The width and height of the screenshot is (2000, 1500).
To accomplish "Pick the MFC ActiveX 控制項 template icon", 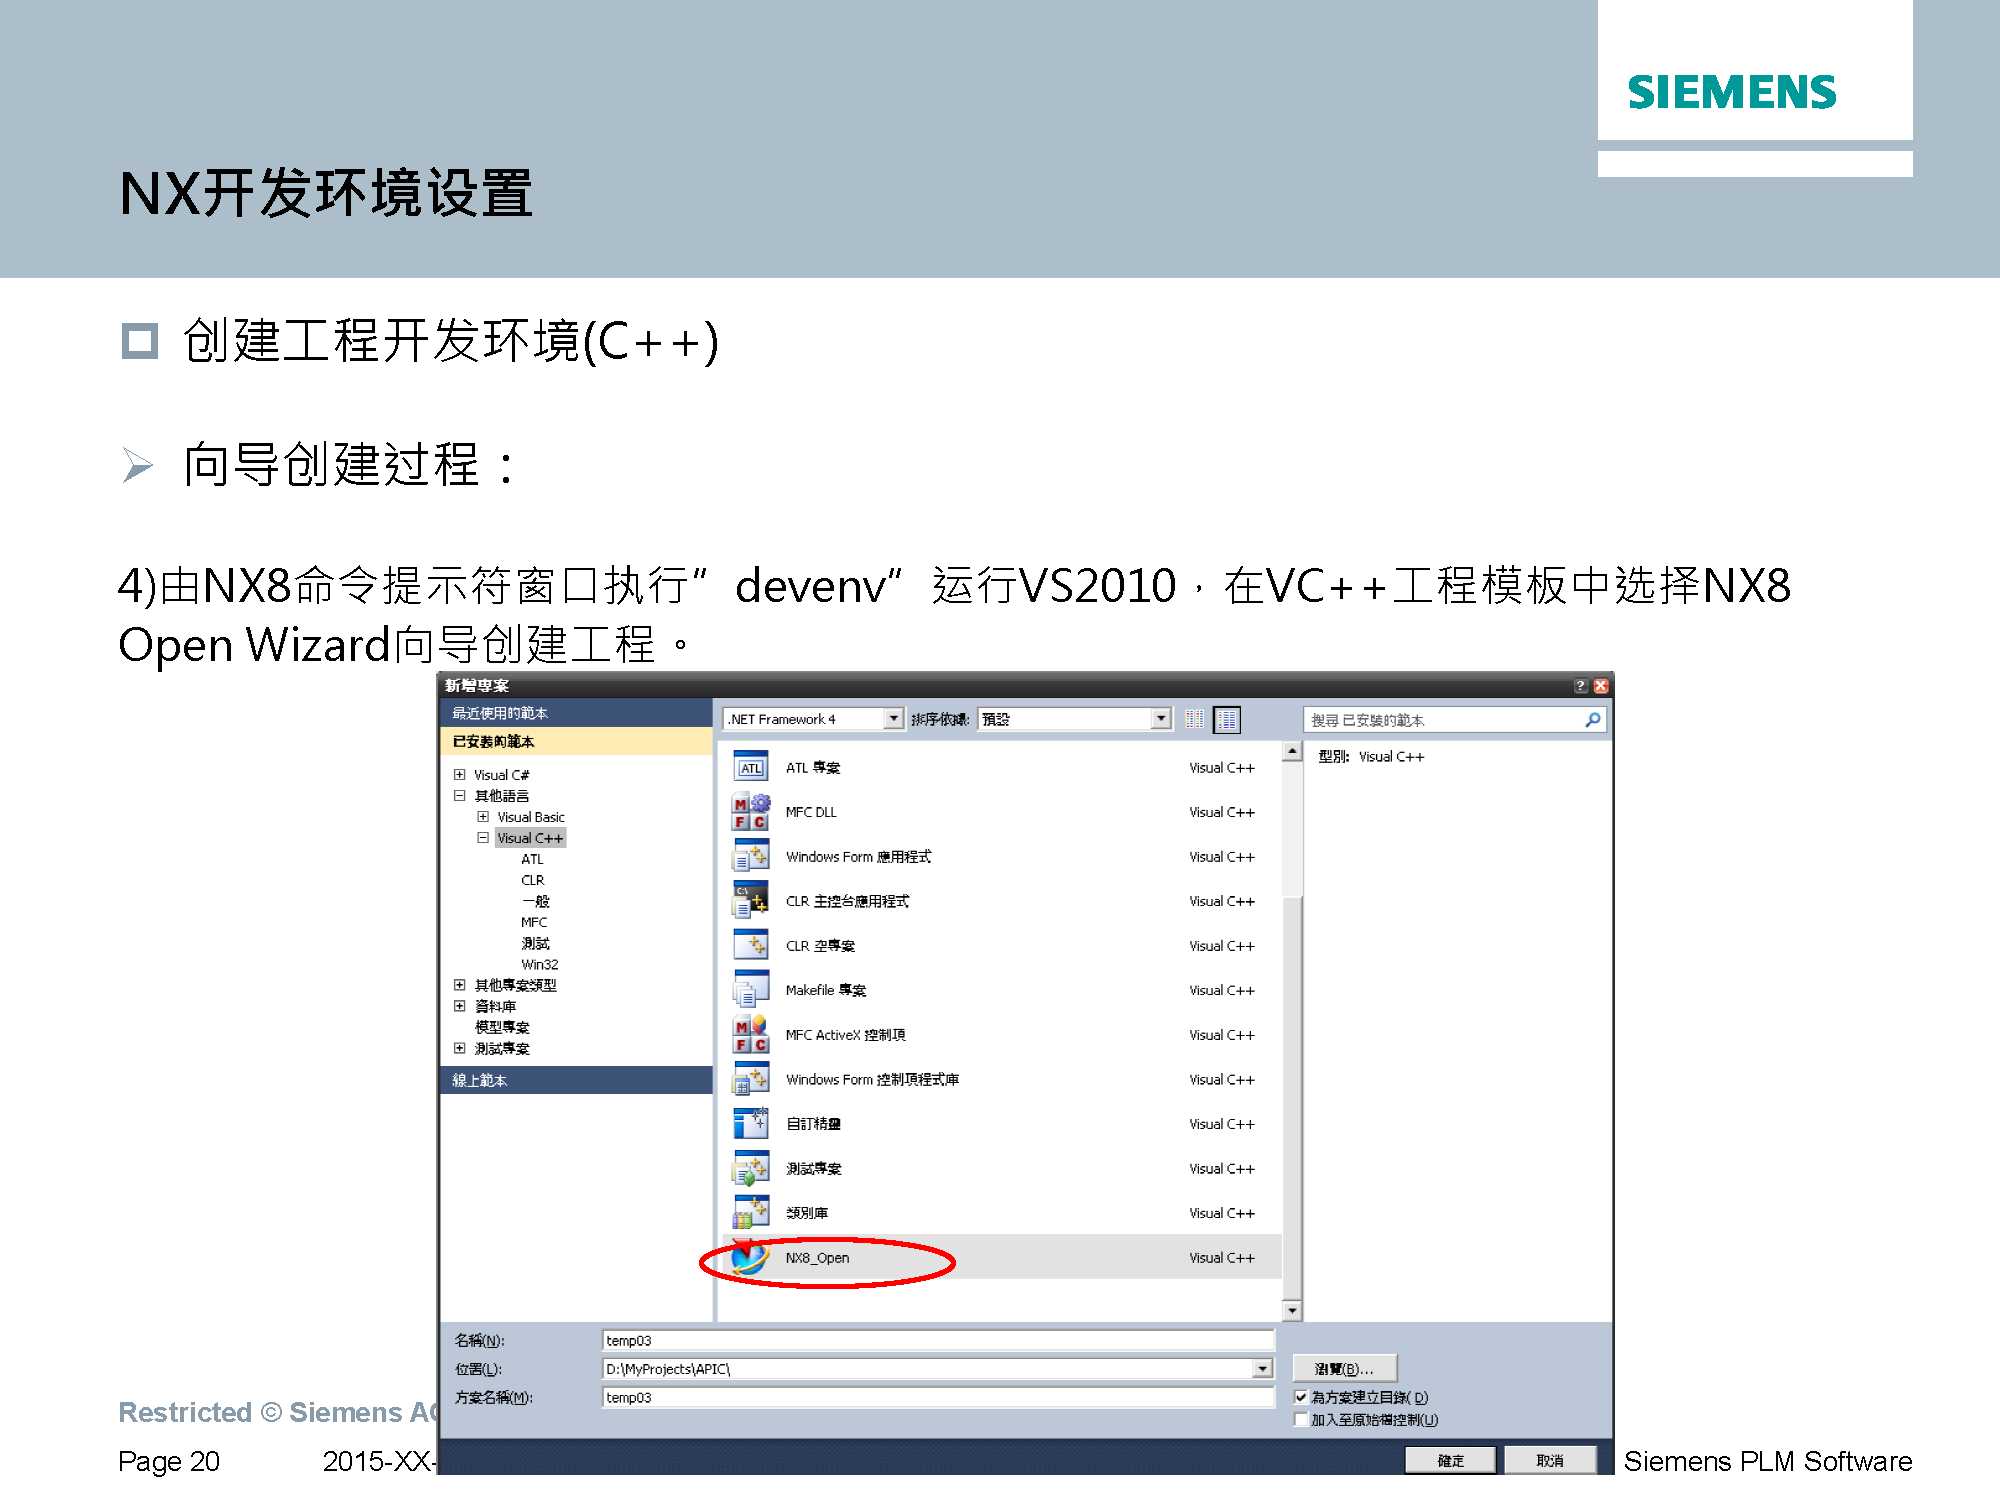I will pos(751,1035).
